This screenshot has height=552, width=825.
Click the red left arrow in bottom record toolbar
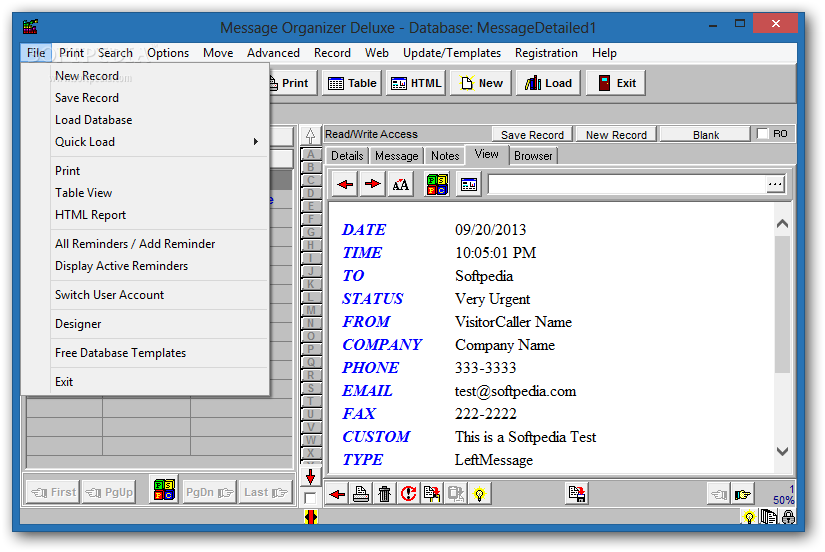click(337, 494)
